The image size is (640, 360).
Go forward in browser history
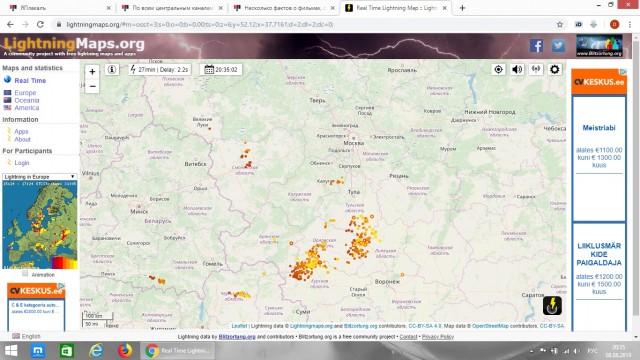[x=25, y=24]
